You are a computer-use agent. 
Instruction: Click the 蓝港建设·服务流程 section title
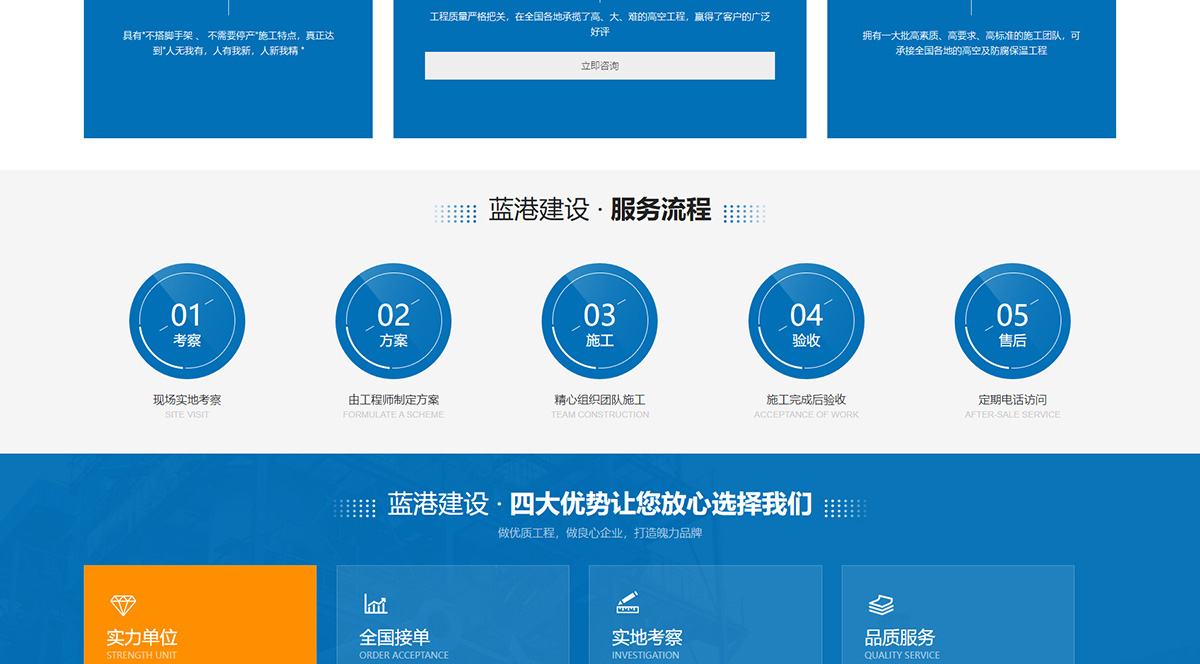click(x=600, y=211)
